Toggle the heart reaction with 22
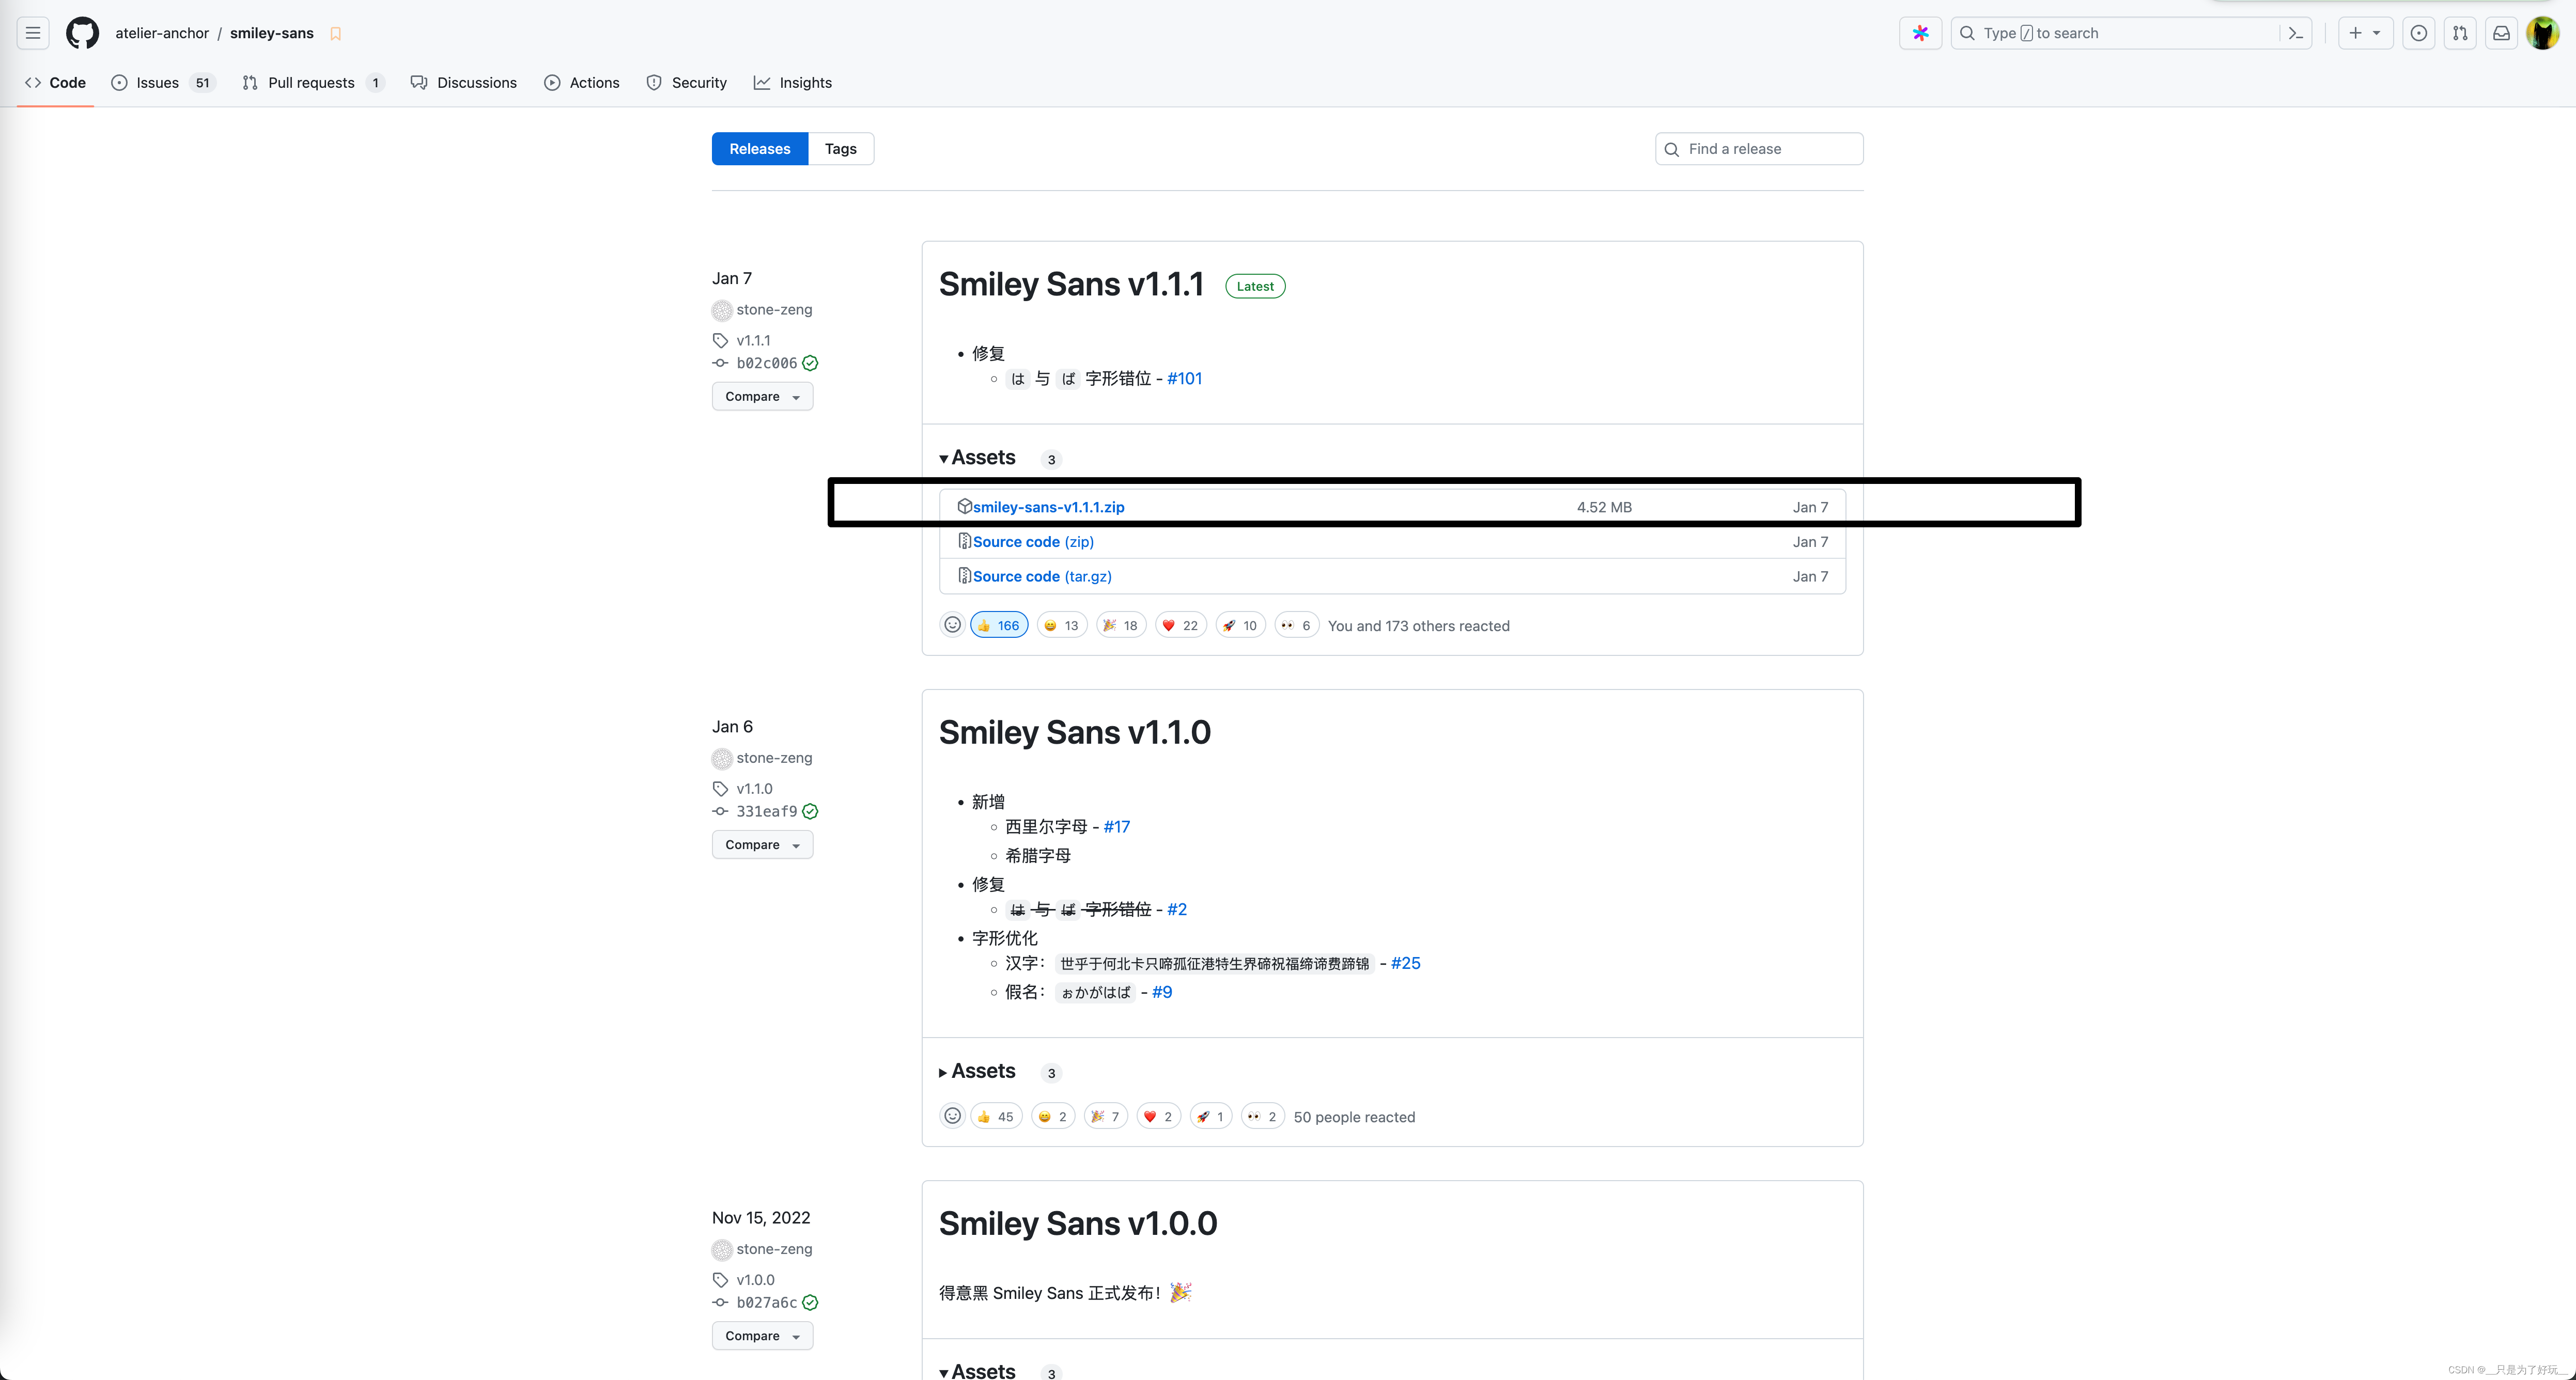2576x1380 pixels. pyautogui.click(x=1180, y=625)
